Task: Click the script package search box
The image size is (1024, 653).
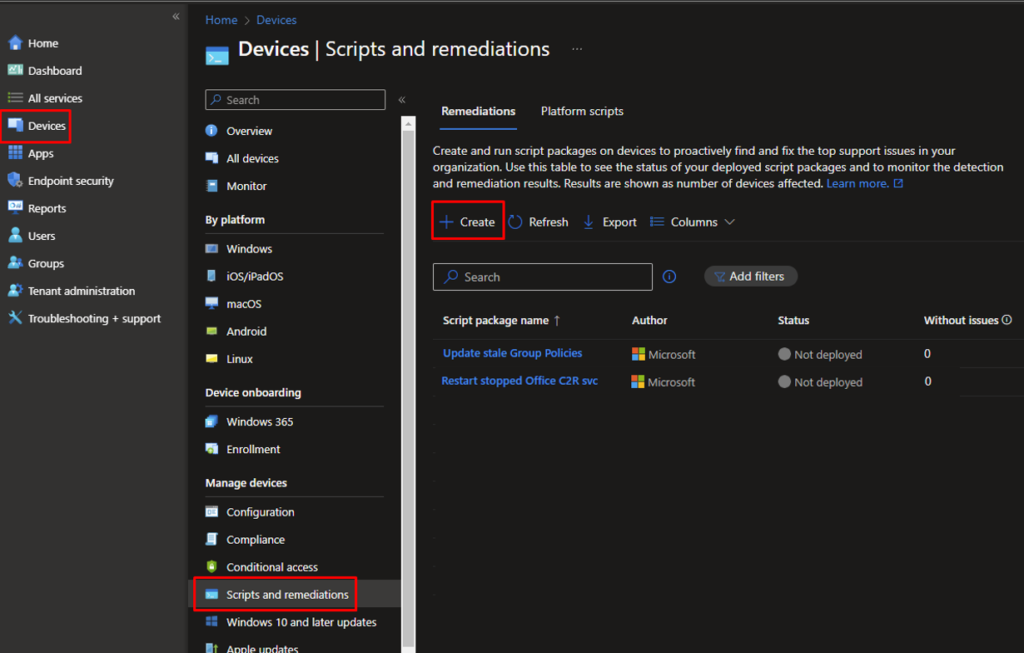Action: (x=542, y=277)
